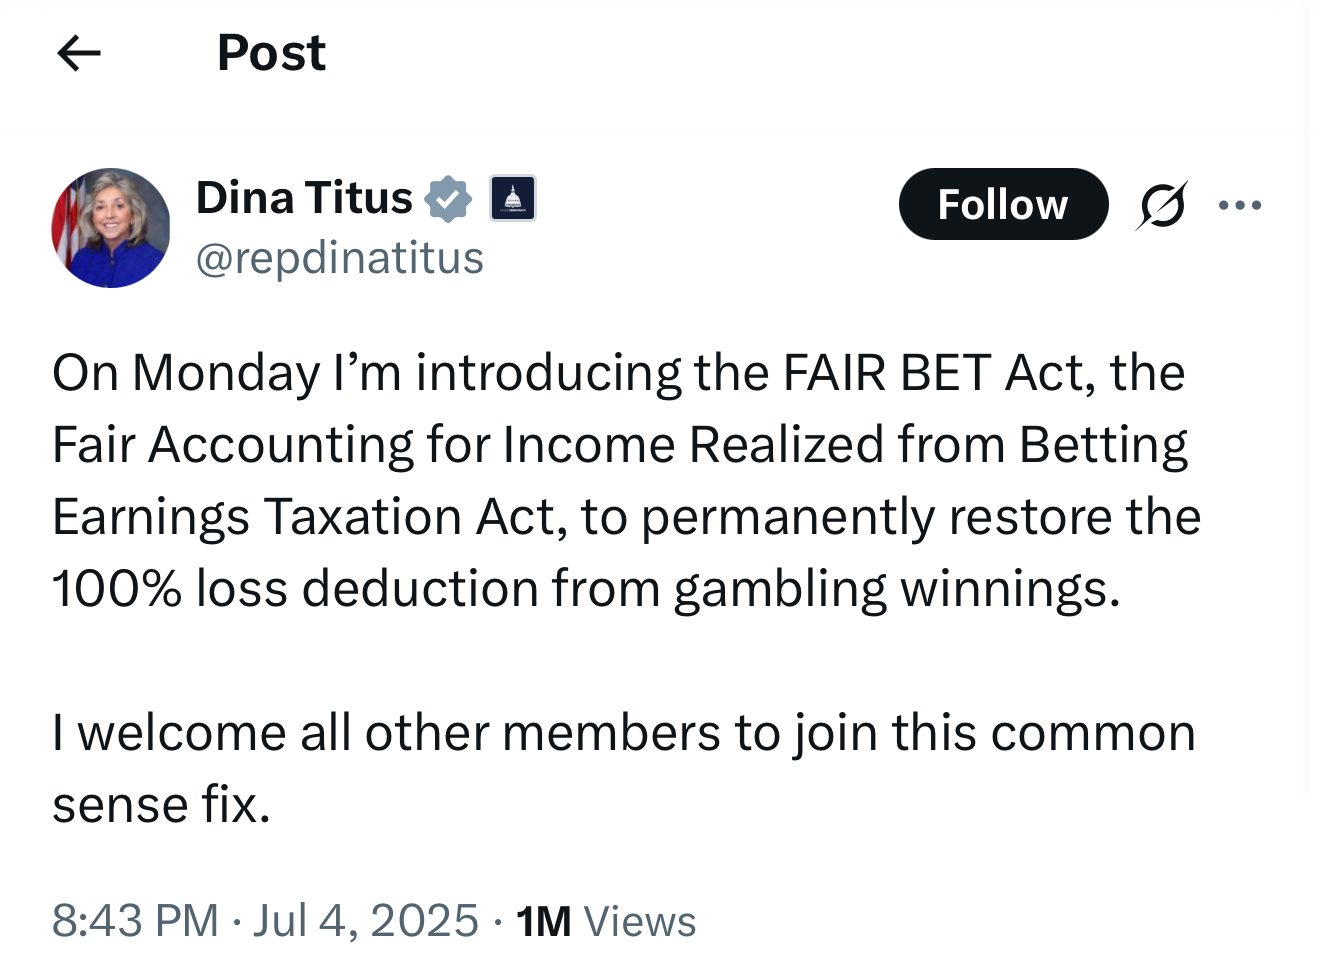Click the line mentioning the FAIR BET Act
The image size is (1320, 966).
pos(618,373)
